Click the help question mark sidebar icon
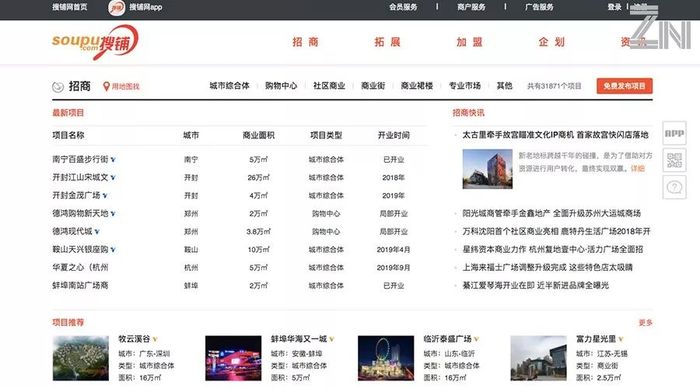Screen dimensions: 700x389 tap(674, 187)
